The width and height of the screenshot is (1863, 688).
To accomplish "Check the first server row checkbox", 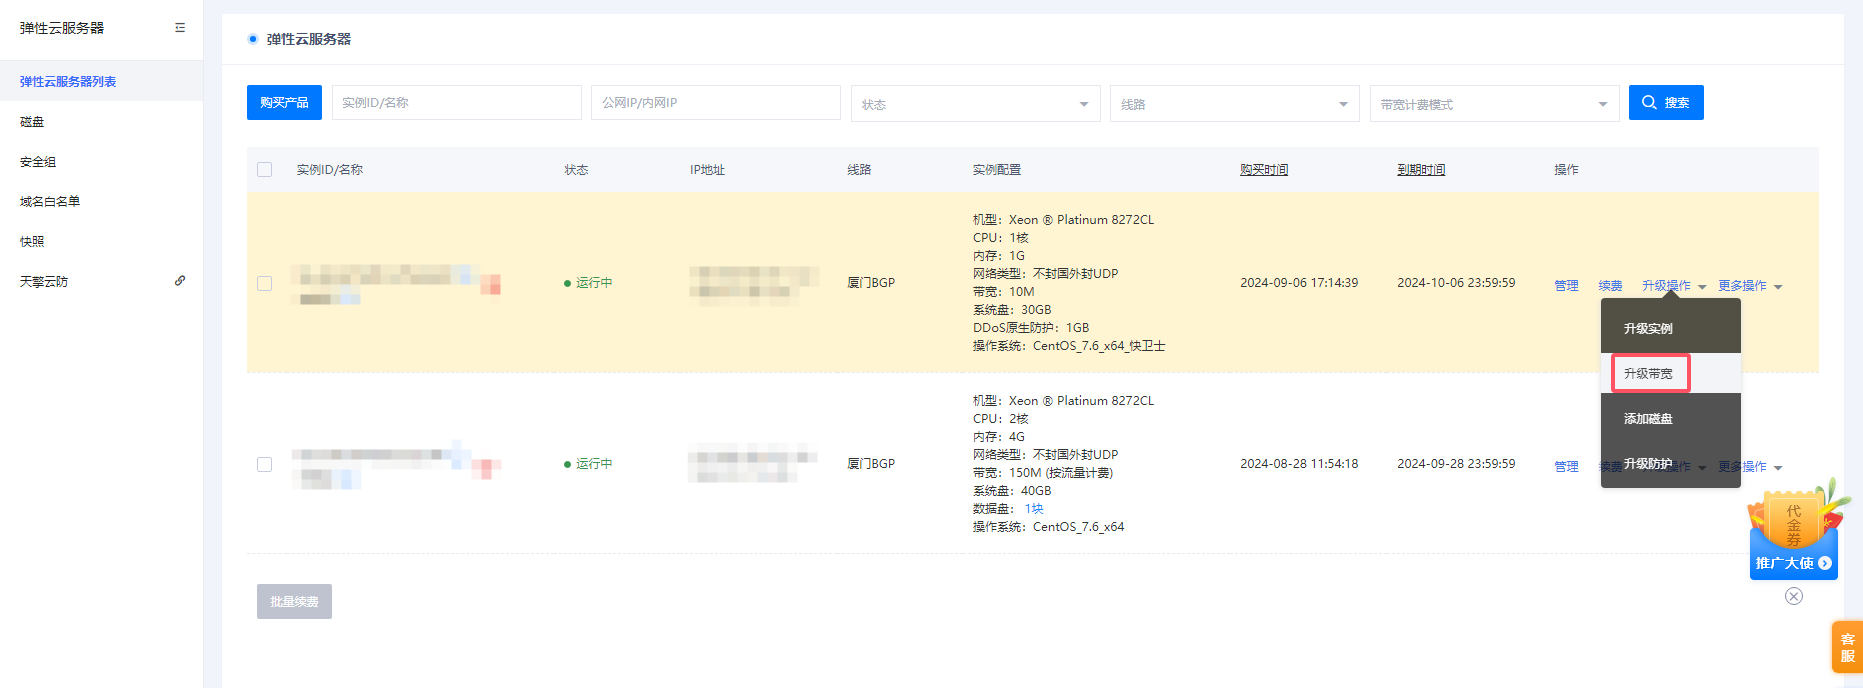I will [x=265, y=283].
